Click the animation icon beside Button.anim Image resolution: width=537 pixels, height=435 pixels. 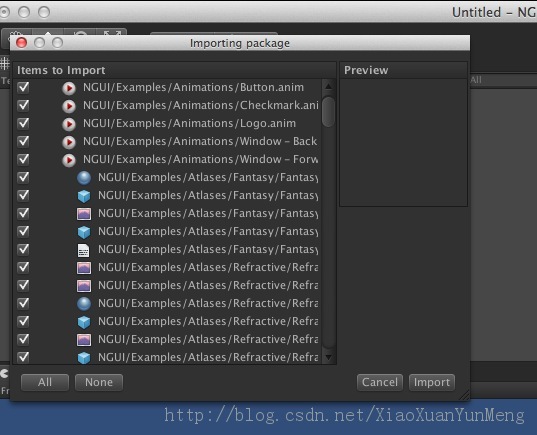(x=69, y=88)
